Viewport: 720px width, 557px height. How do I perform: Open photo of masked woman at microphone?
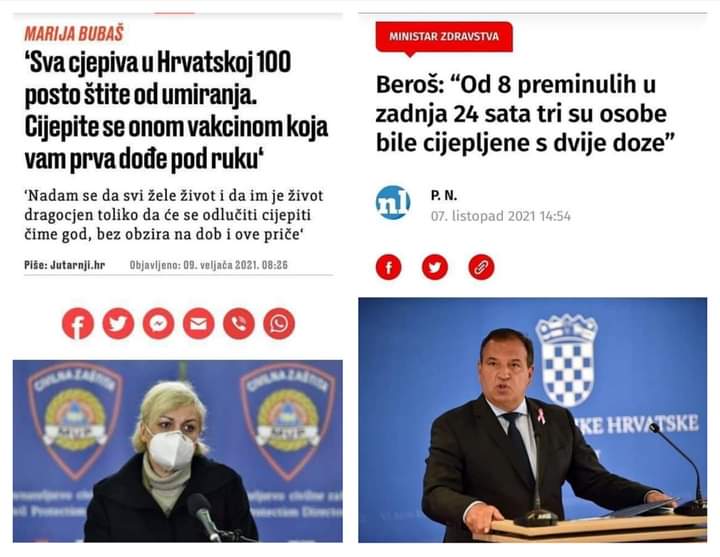pyautogui.click(x=178, y=451)
